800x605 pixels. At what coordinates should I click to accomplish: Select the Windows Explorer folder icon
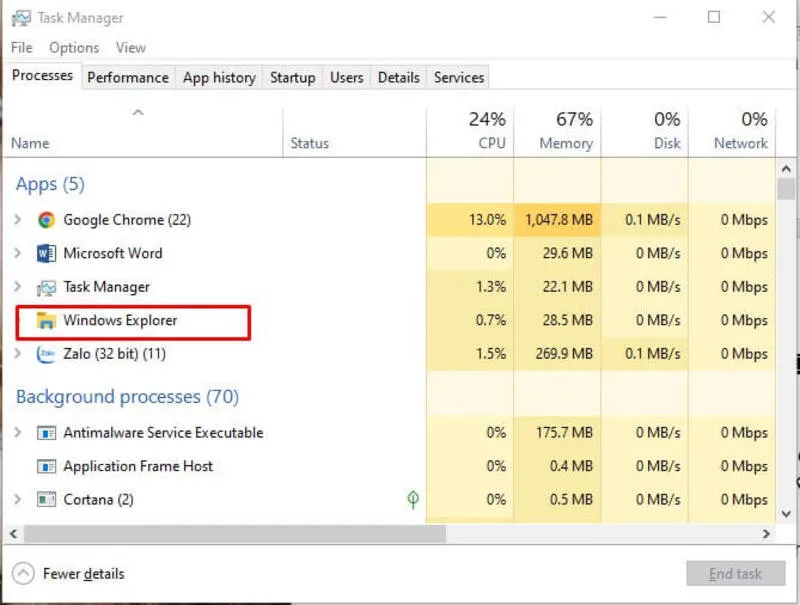[x=46, y=320]
